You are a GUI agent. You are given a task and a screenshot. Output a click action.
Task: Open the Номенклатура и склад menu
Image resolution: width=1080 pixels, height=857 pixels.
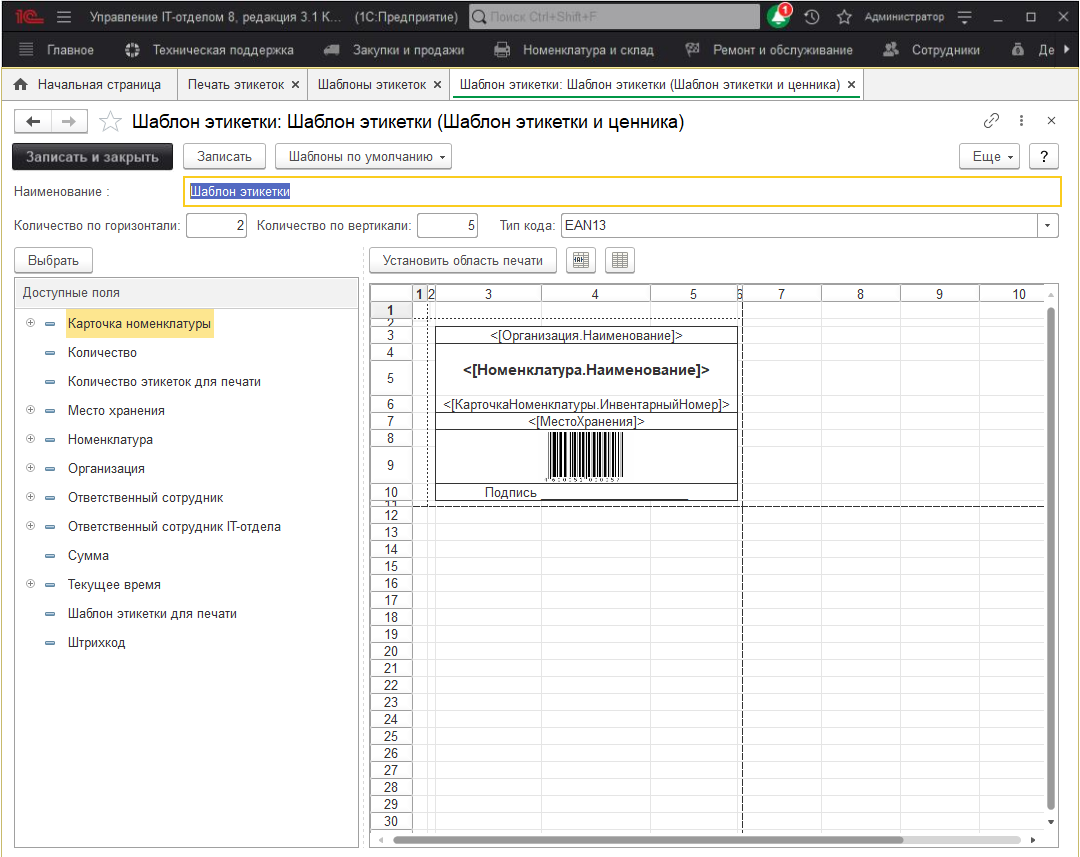coord(575,50)
